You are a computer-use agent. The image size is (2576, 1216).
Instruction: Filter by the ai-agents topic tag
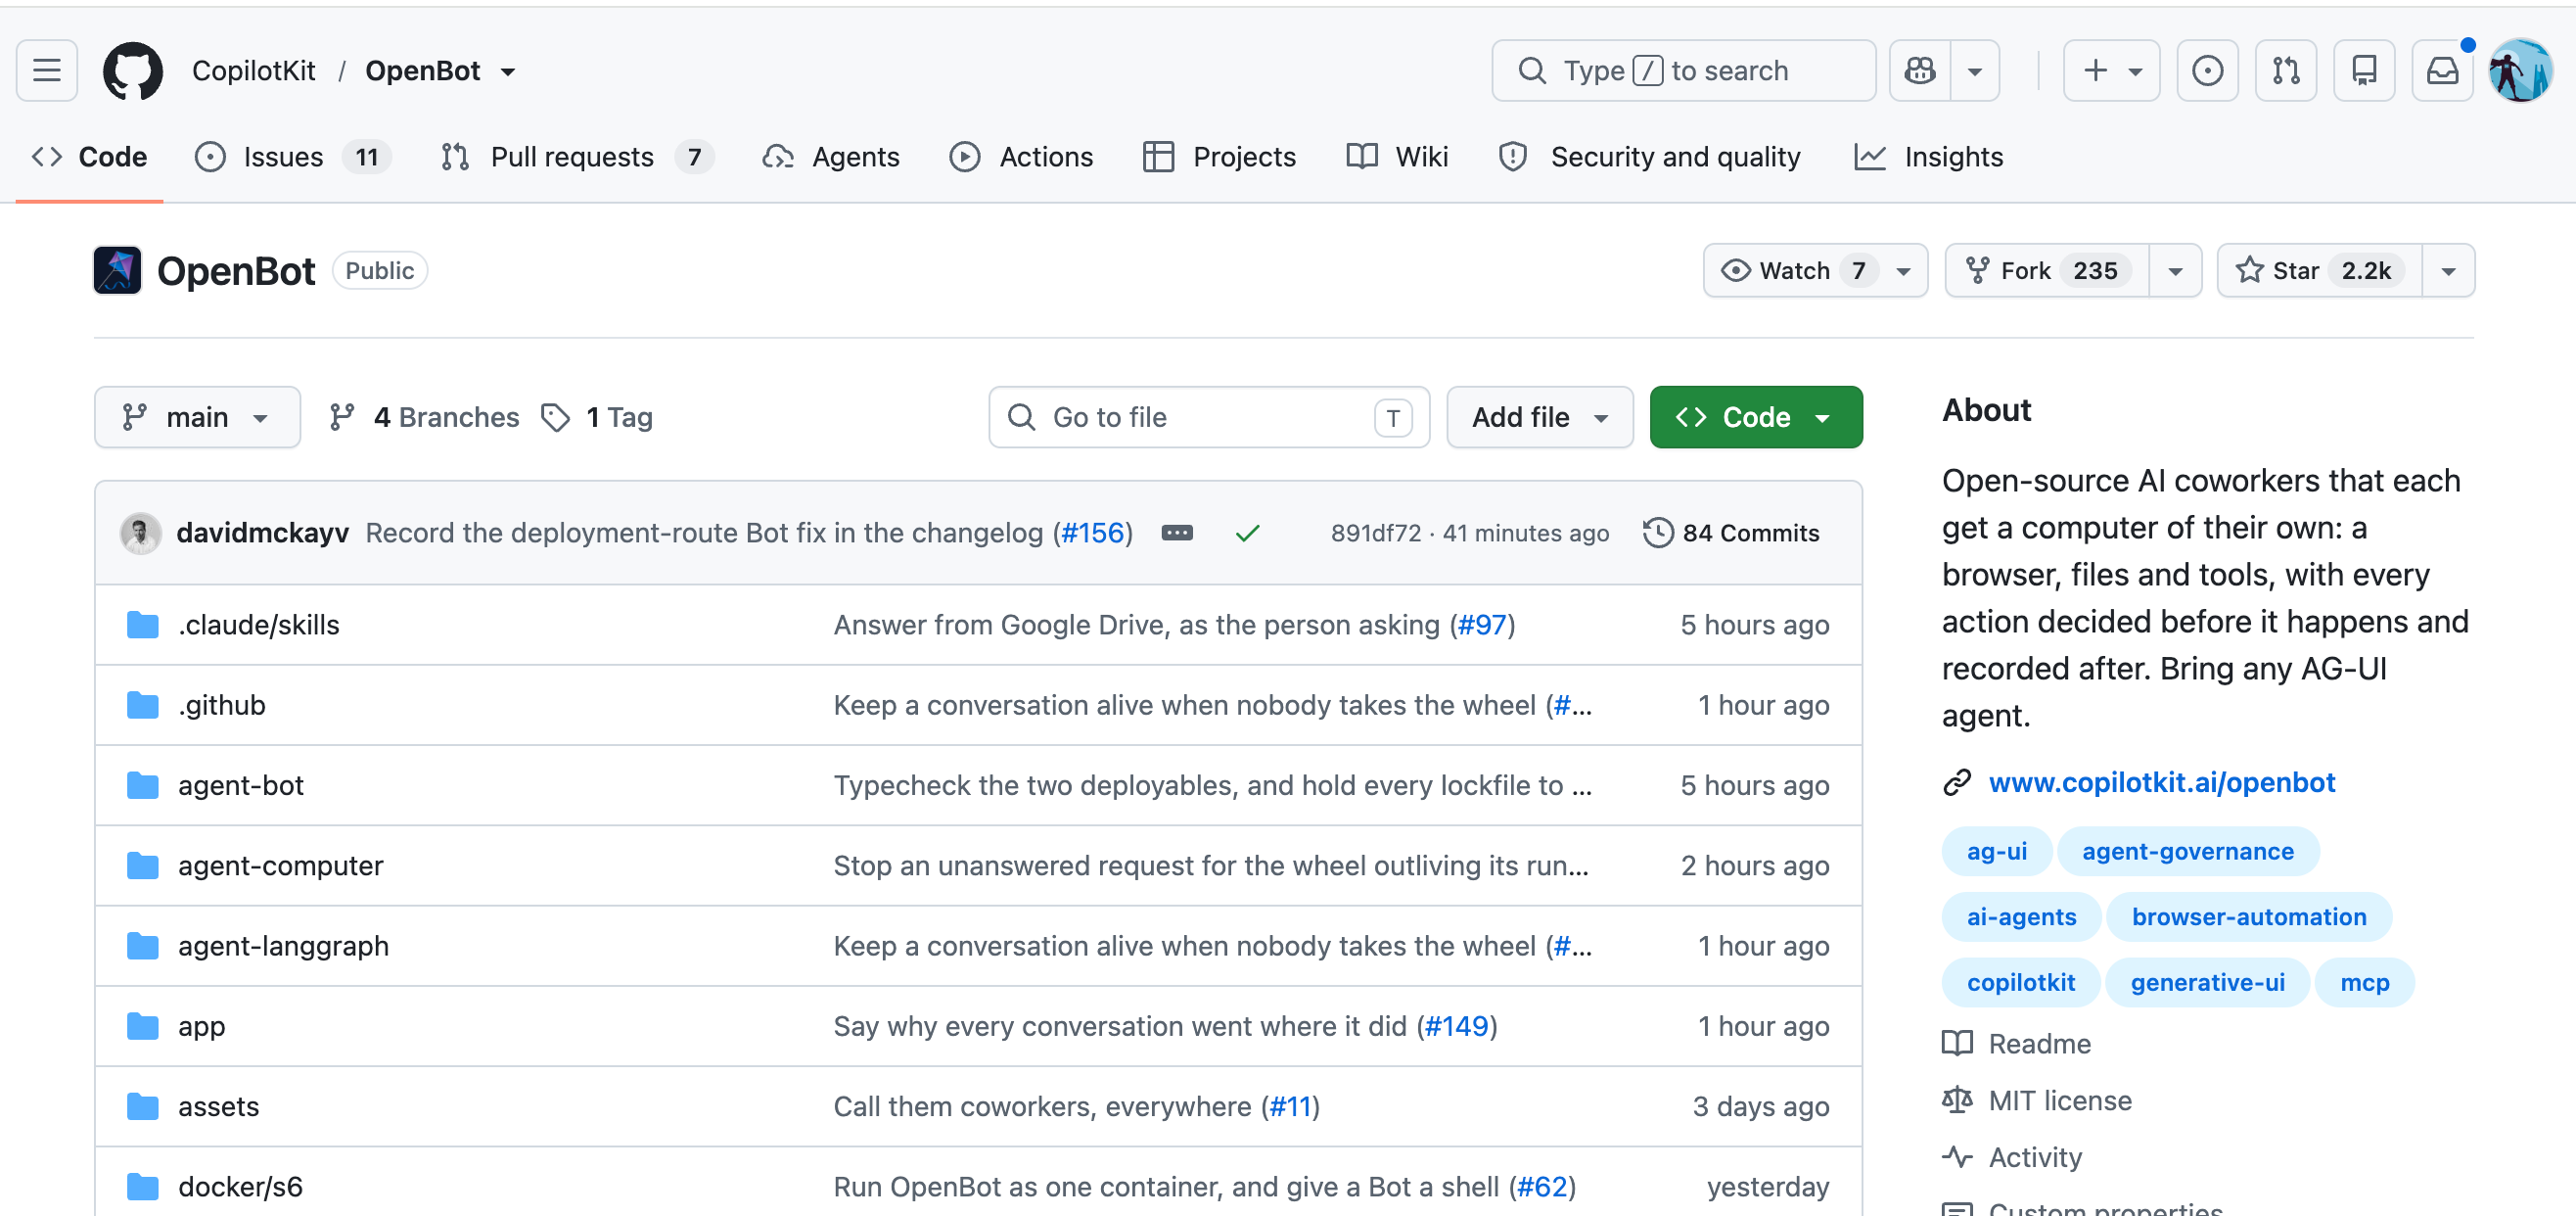coord(2021,917)
